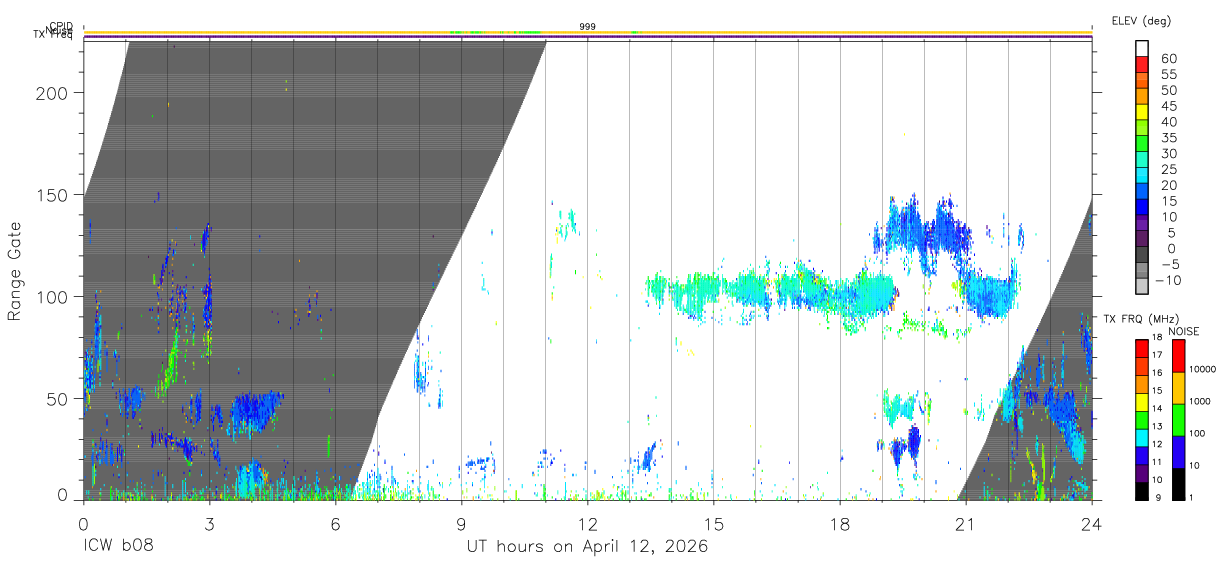The image size is (1228, 567).
Task: Select the "Range Gate" y-axis label
Action: click(x=15, y=273)
